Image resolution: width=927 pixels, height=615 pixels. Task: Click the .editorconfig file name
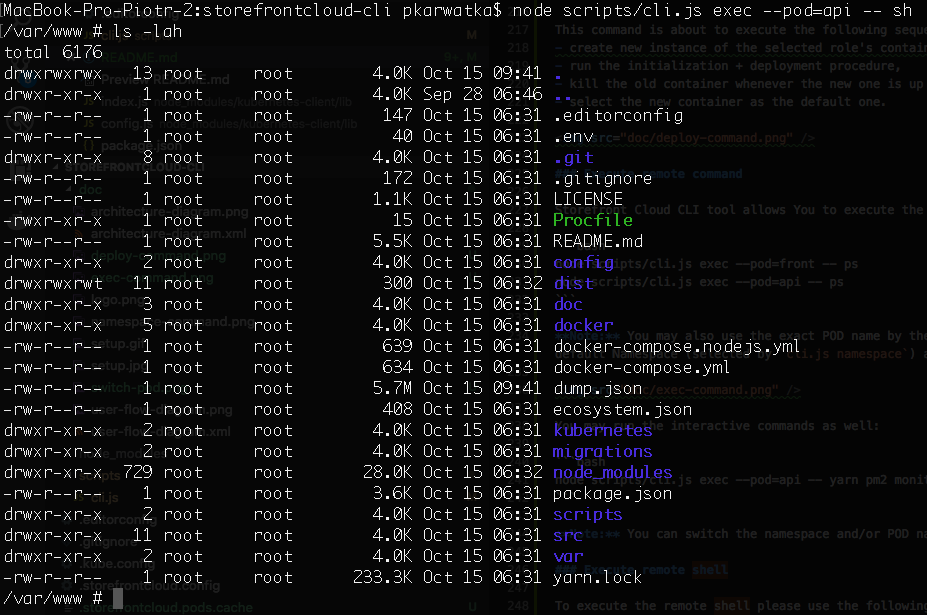click(618, 115)
